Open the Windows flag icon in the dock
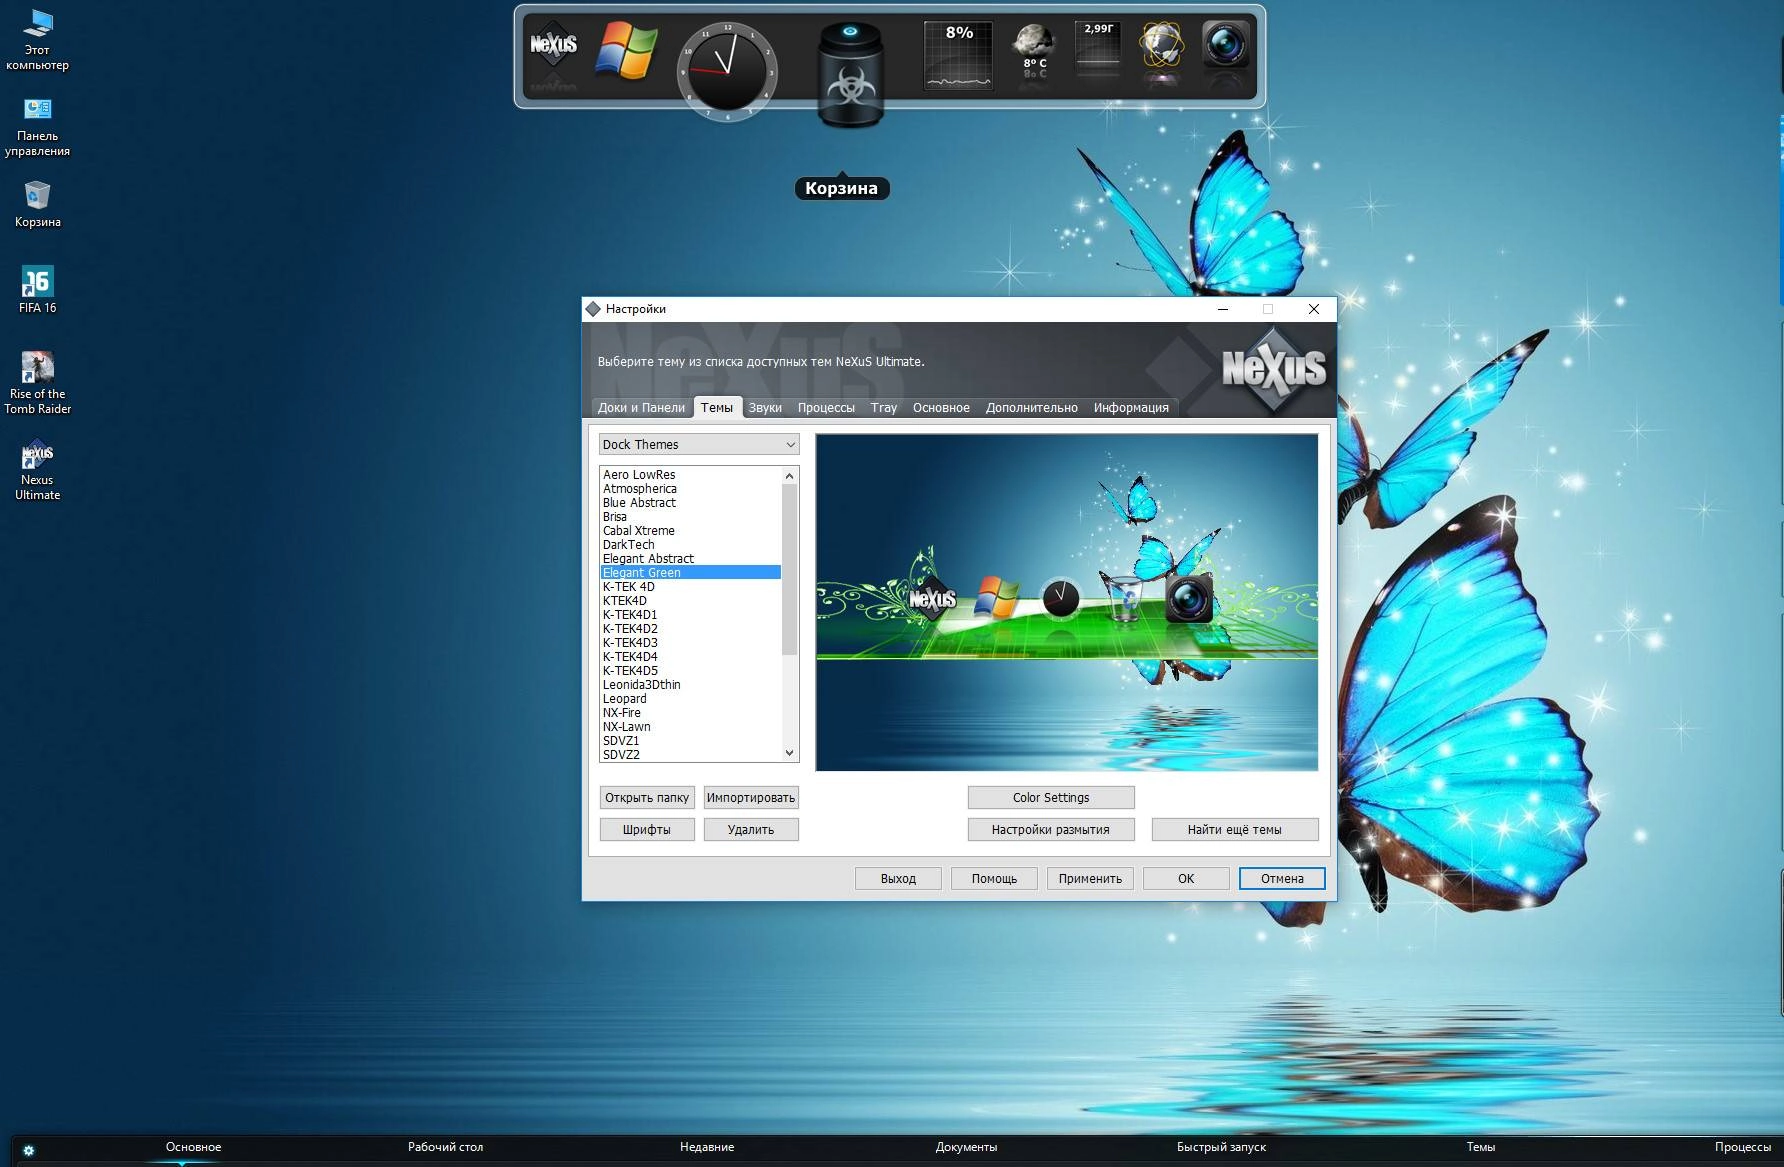This screenshot has height=1167, width=1784. point(626,50)
